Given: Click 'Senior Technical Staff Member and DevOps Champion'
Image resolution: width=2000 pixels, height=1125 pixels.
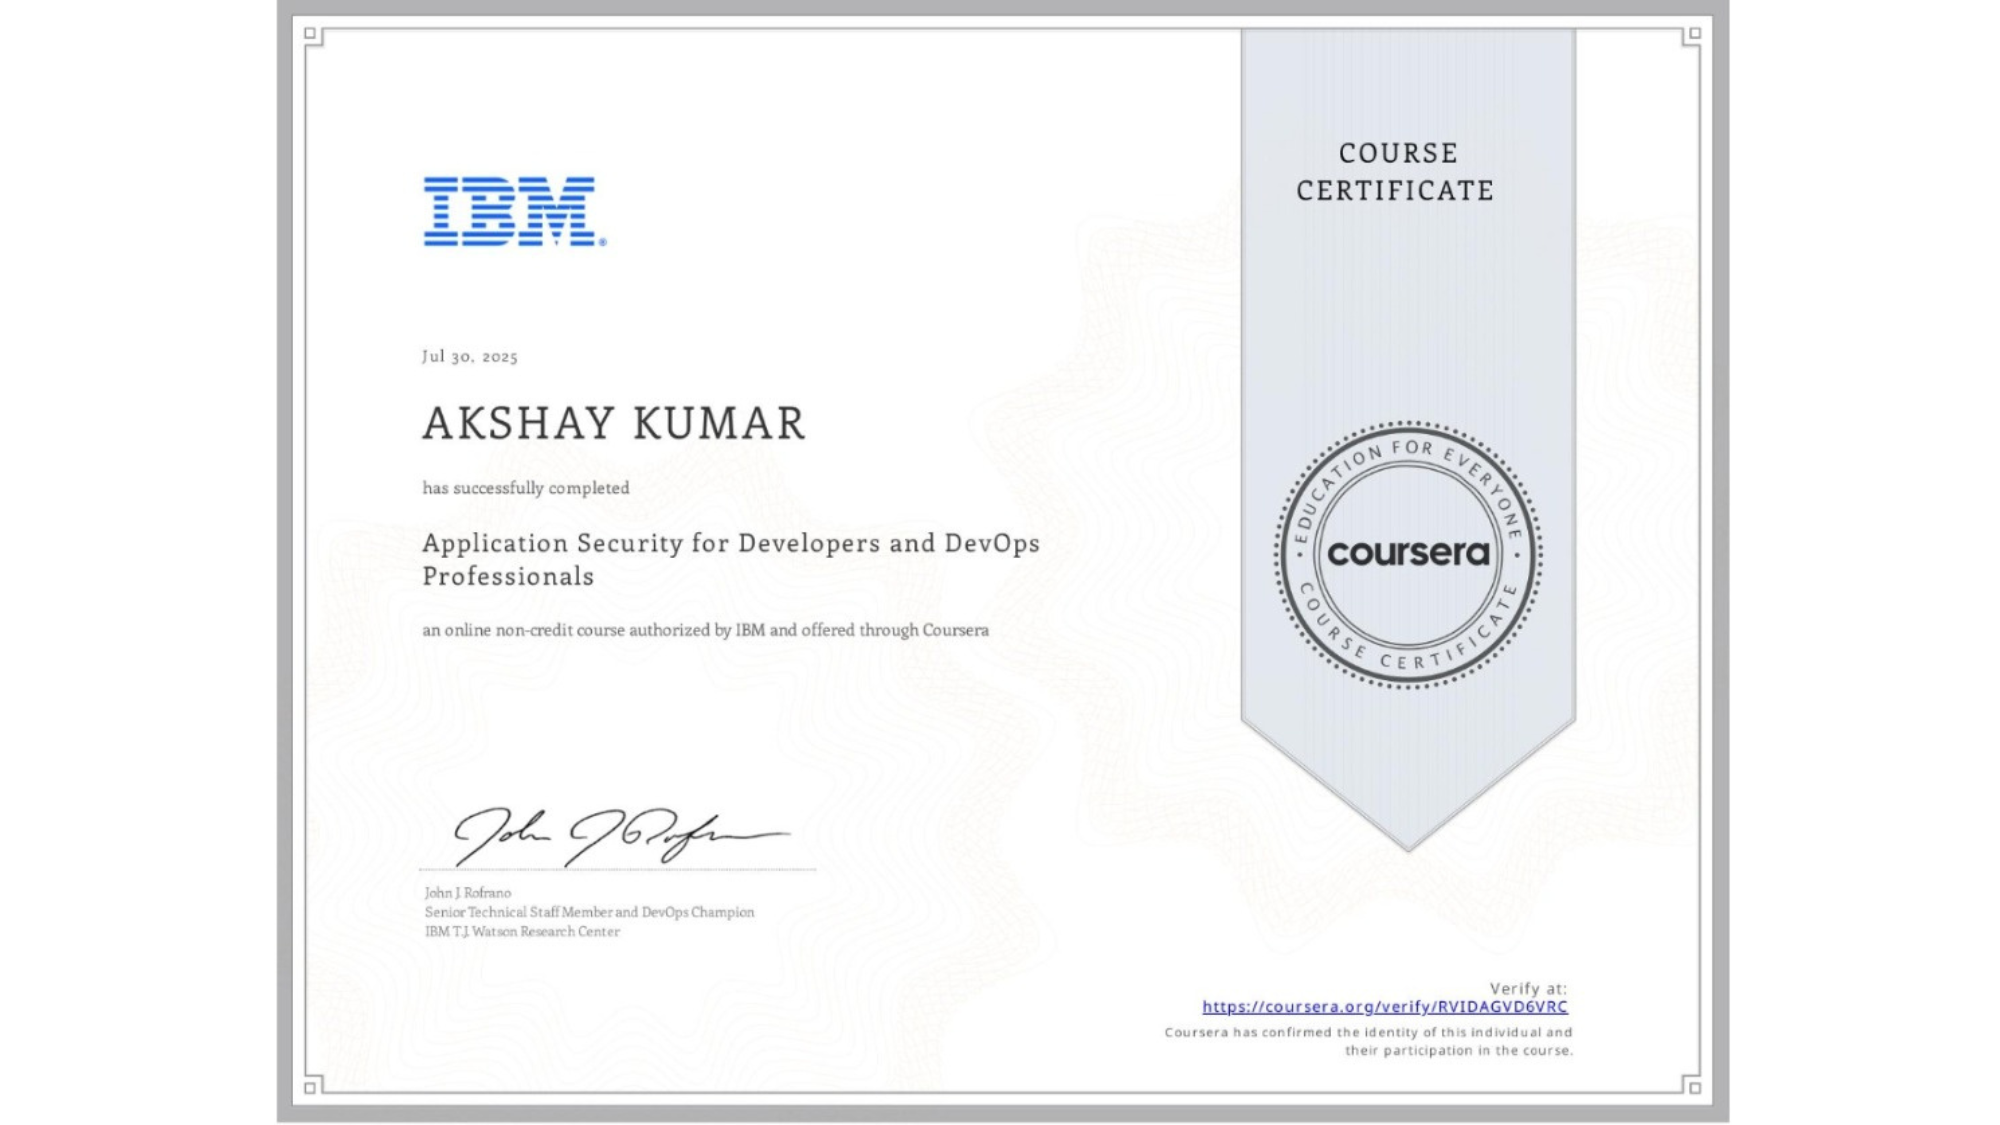Looking at the screenshot, I should (589, 912).
